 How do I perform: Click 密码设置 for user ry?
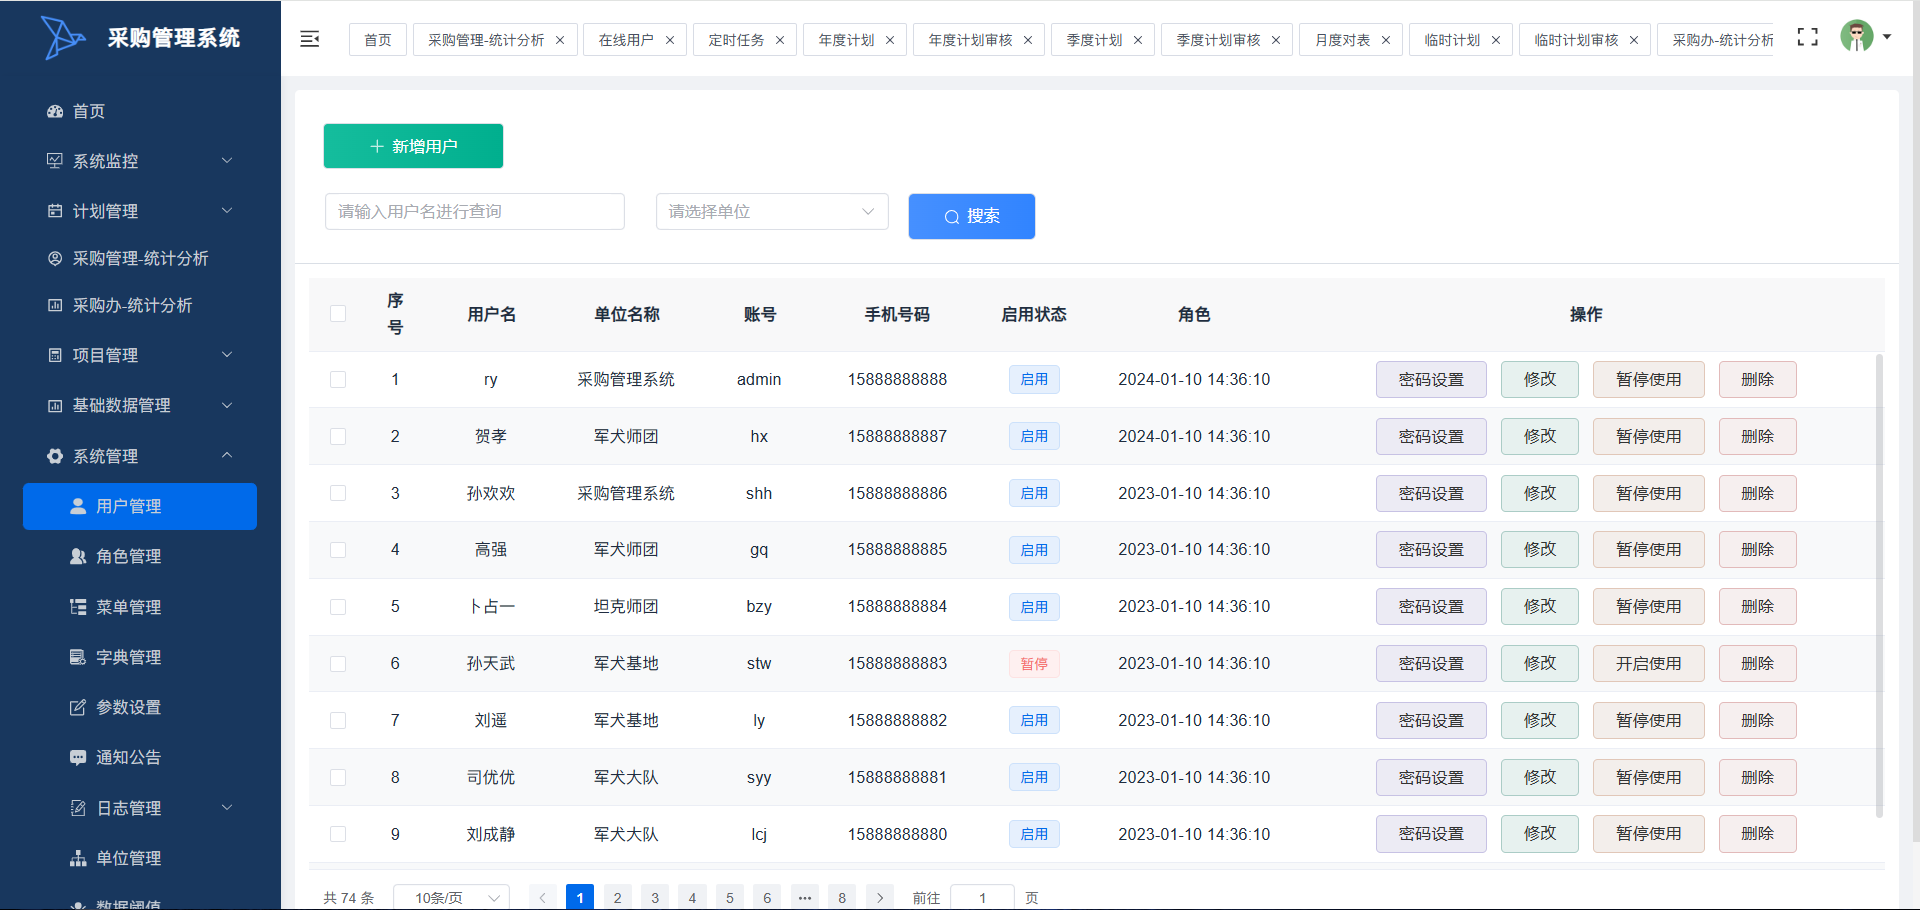coord(1431,380)
